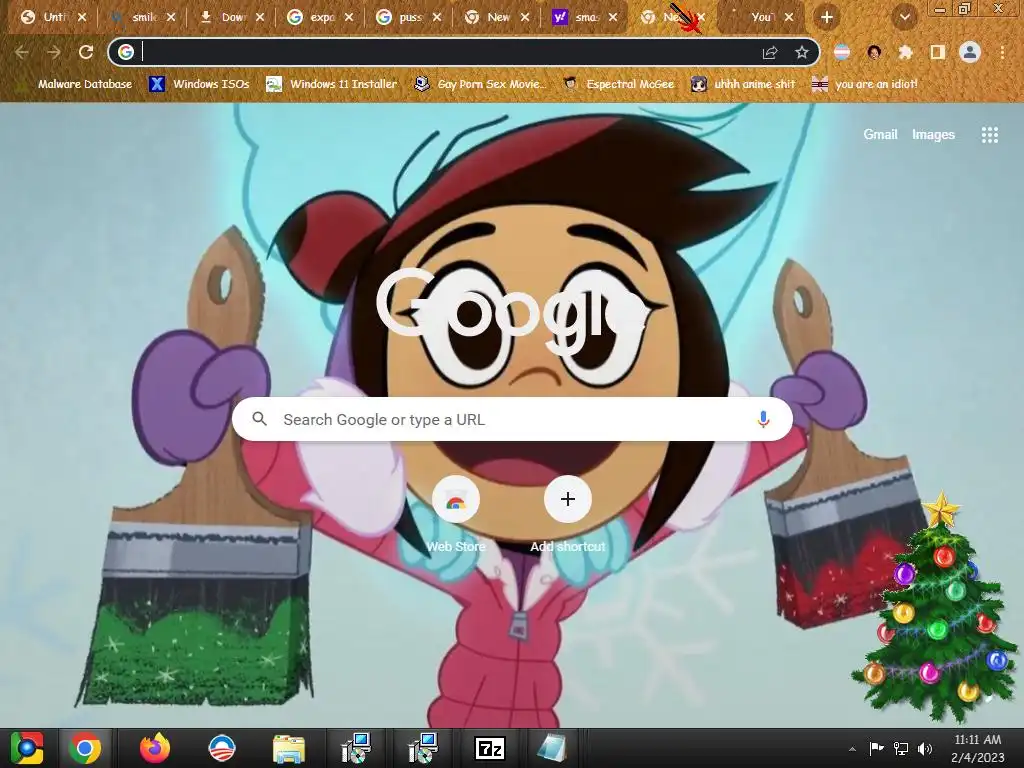This screenshot has height=768, width=1024.
Task: Open the Action Center flag icon
Action: 876,748
